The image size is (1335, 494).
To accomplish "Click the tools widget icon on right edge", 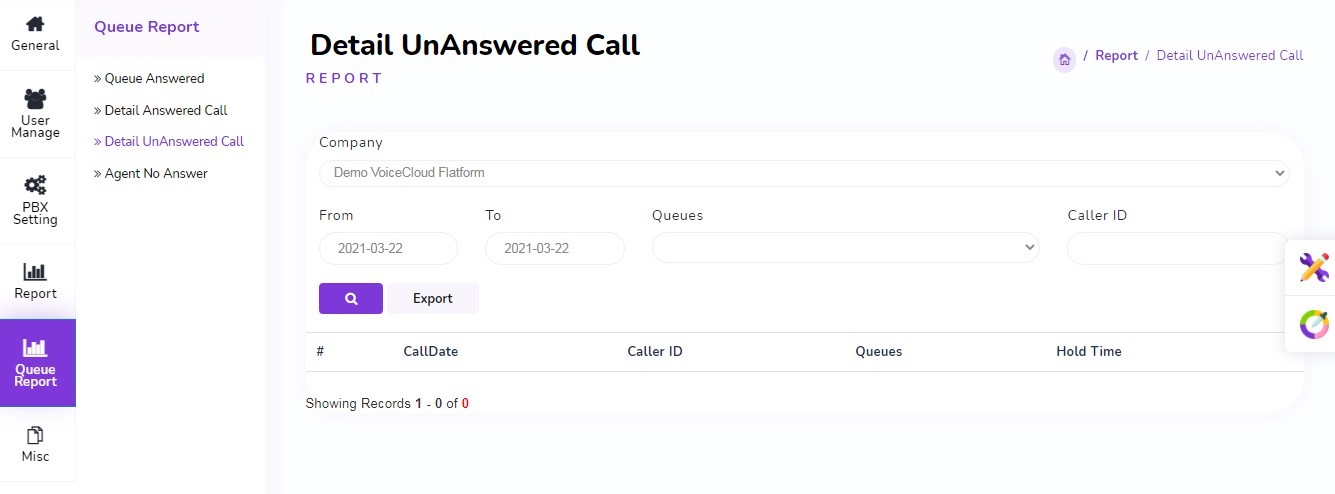I will click(x=1313, y=267).
